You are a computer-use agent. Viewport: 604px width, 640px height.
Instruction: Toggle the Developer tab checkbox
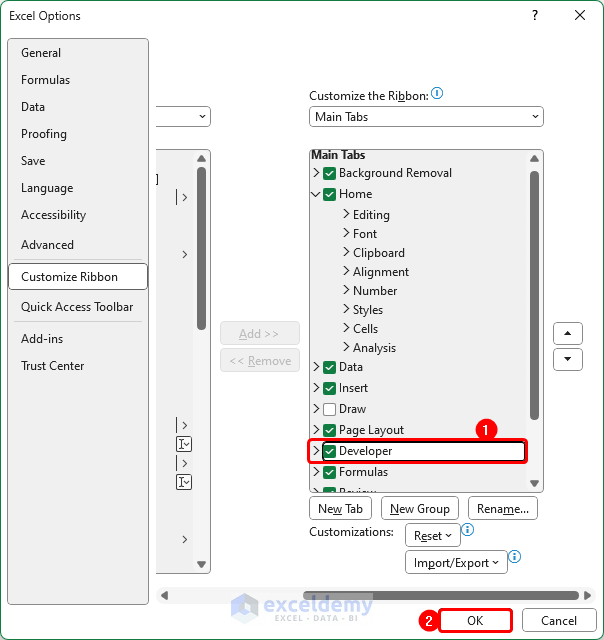[329, 451]
